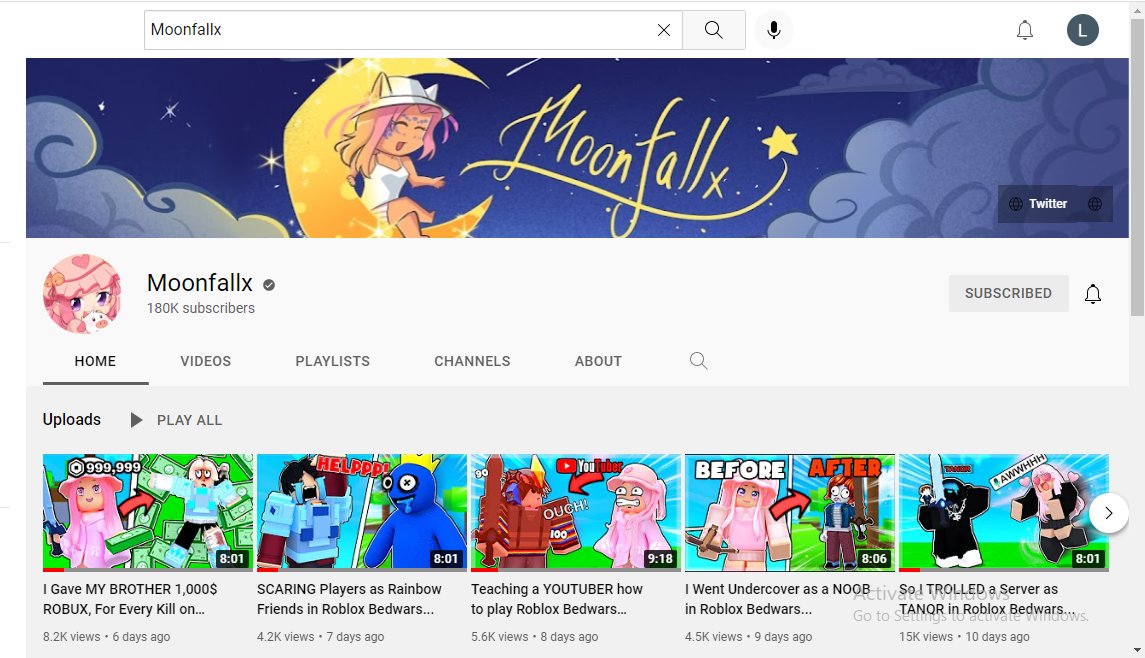This screenshot has width=1145, height=658.
Task: Switch to the HOME tab
Action: [95, 361]
